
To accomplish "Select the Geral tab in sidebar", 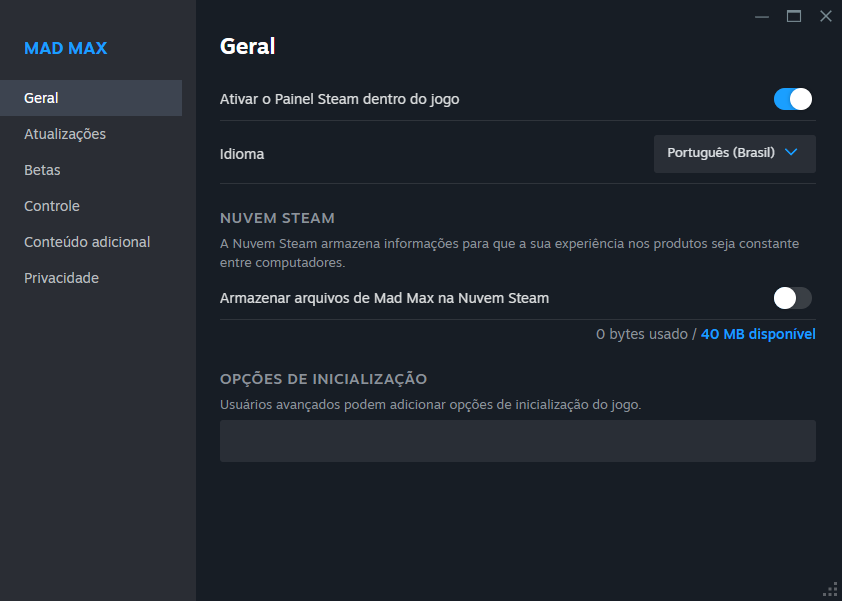I will pyautogui.click(x=91, y=98).
